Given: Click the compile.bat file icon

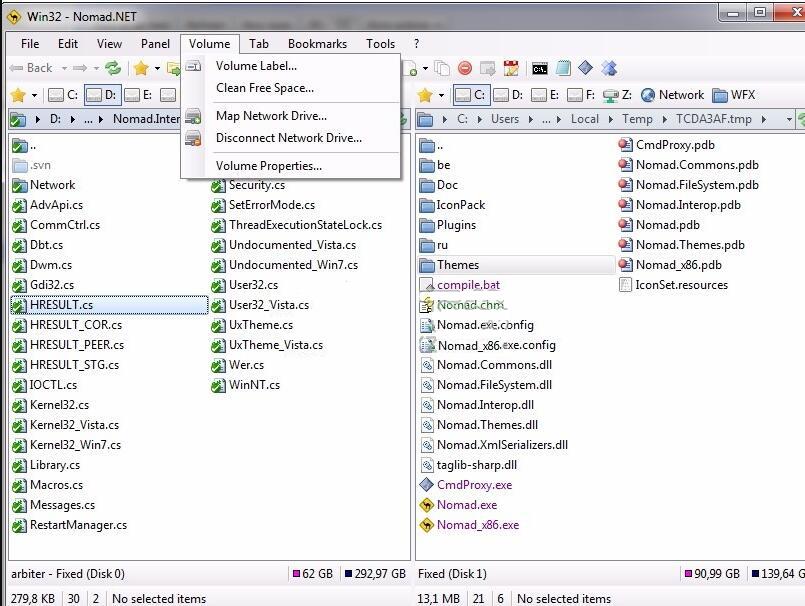Looking at the screenshot, I should (x=427, y=285).
